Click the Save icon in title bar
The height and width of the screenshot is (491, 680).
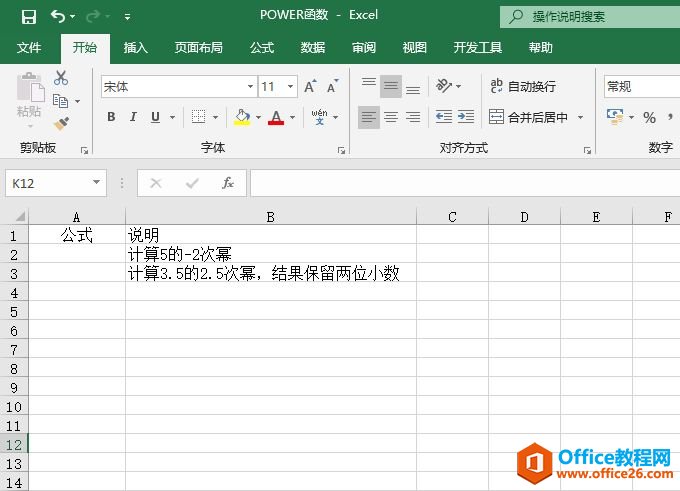pos(28,16)
